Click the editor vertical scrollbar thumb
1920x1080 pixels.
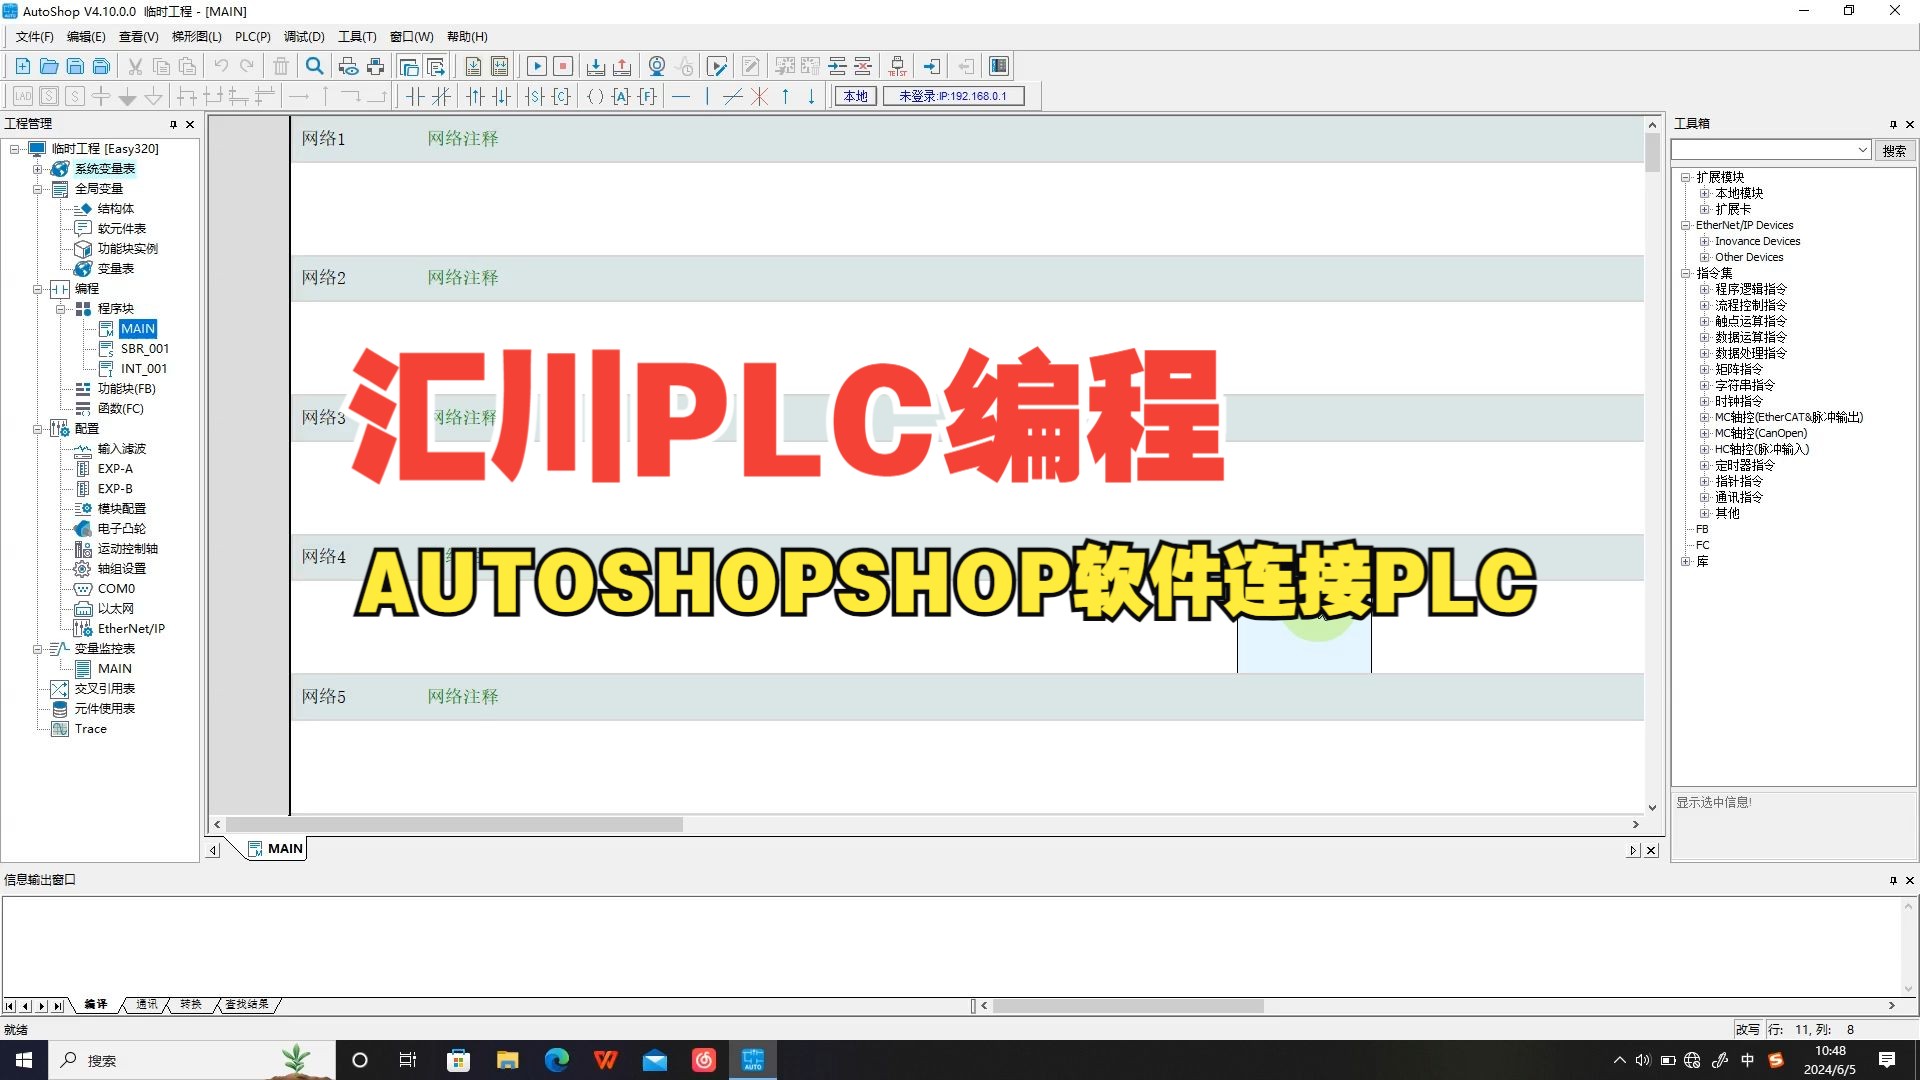tap(1652, 152)
